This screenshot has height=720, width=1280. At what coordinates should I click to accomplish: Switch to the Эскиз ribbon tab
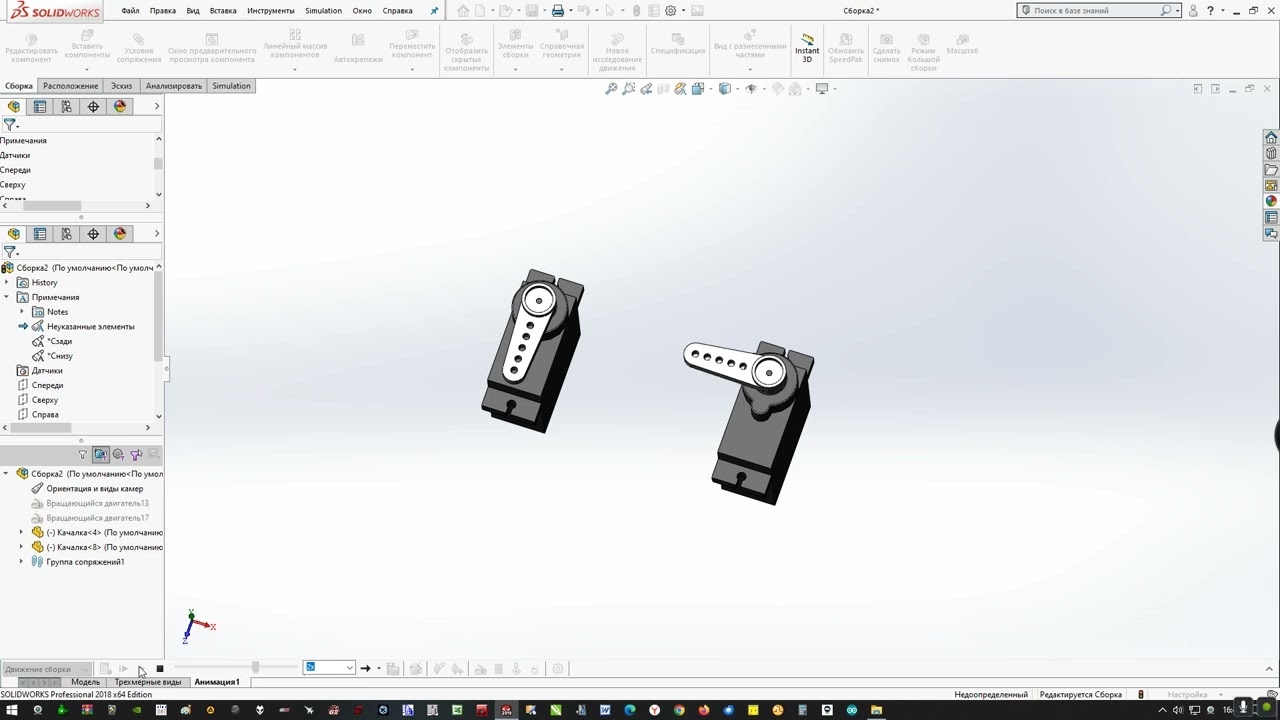tap(121, 86)
